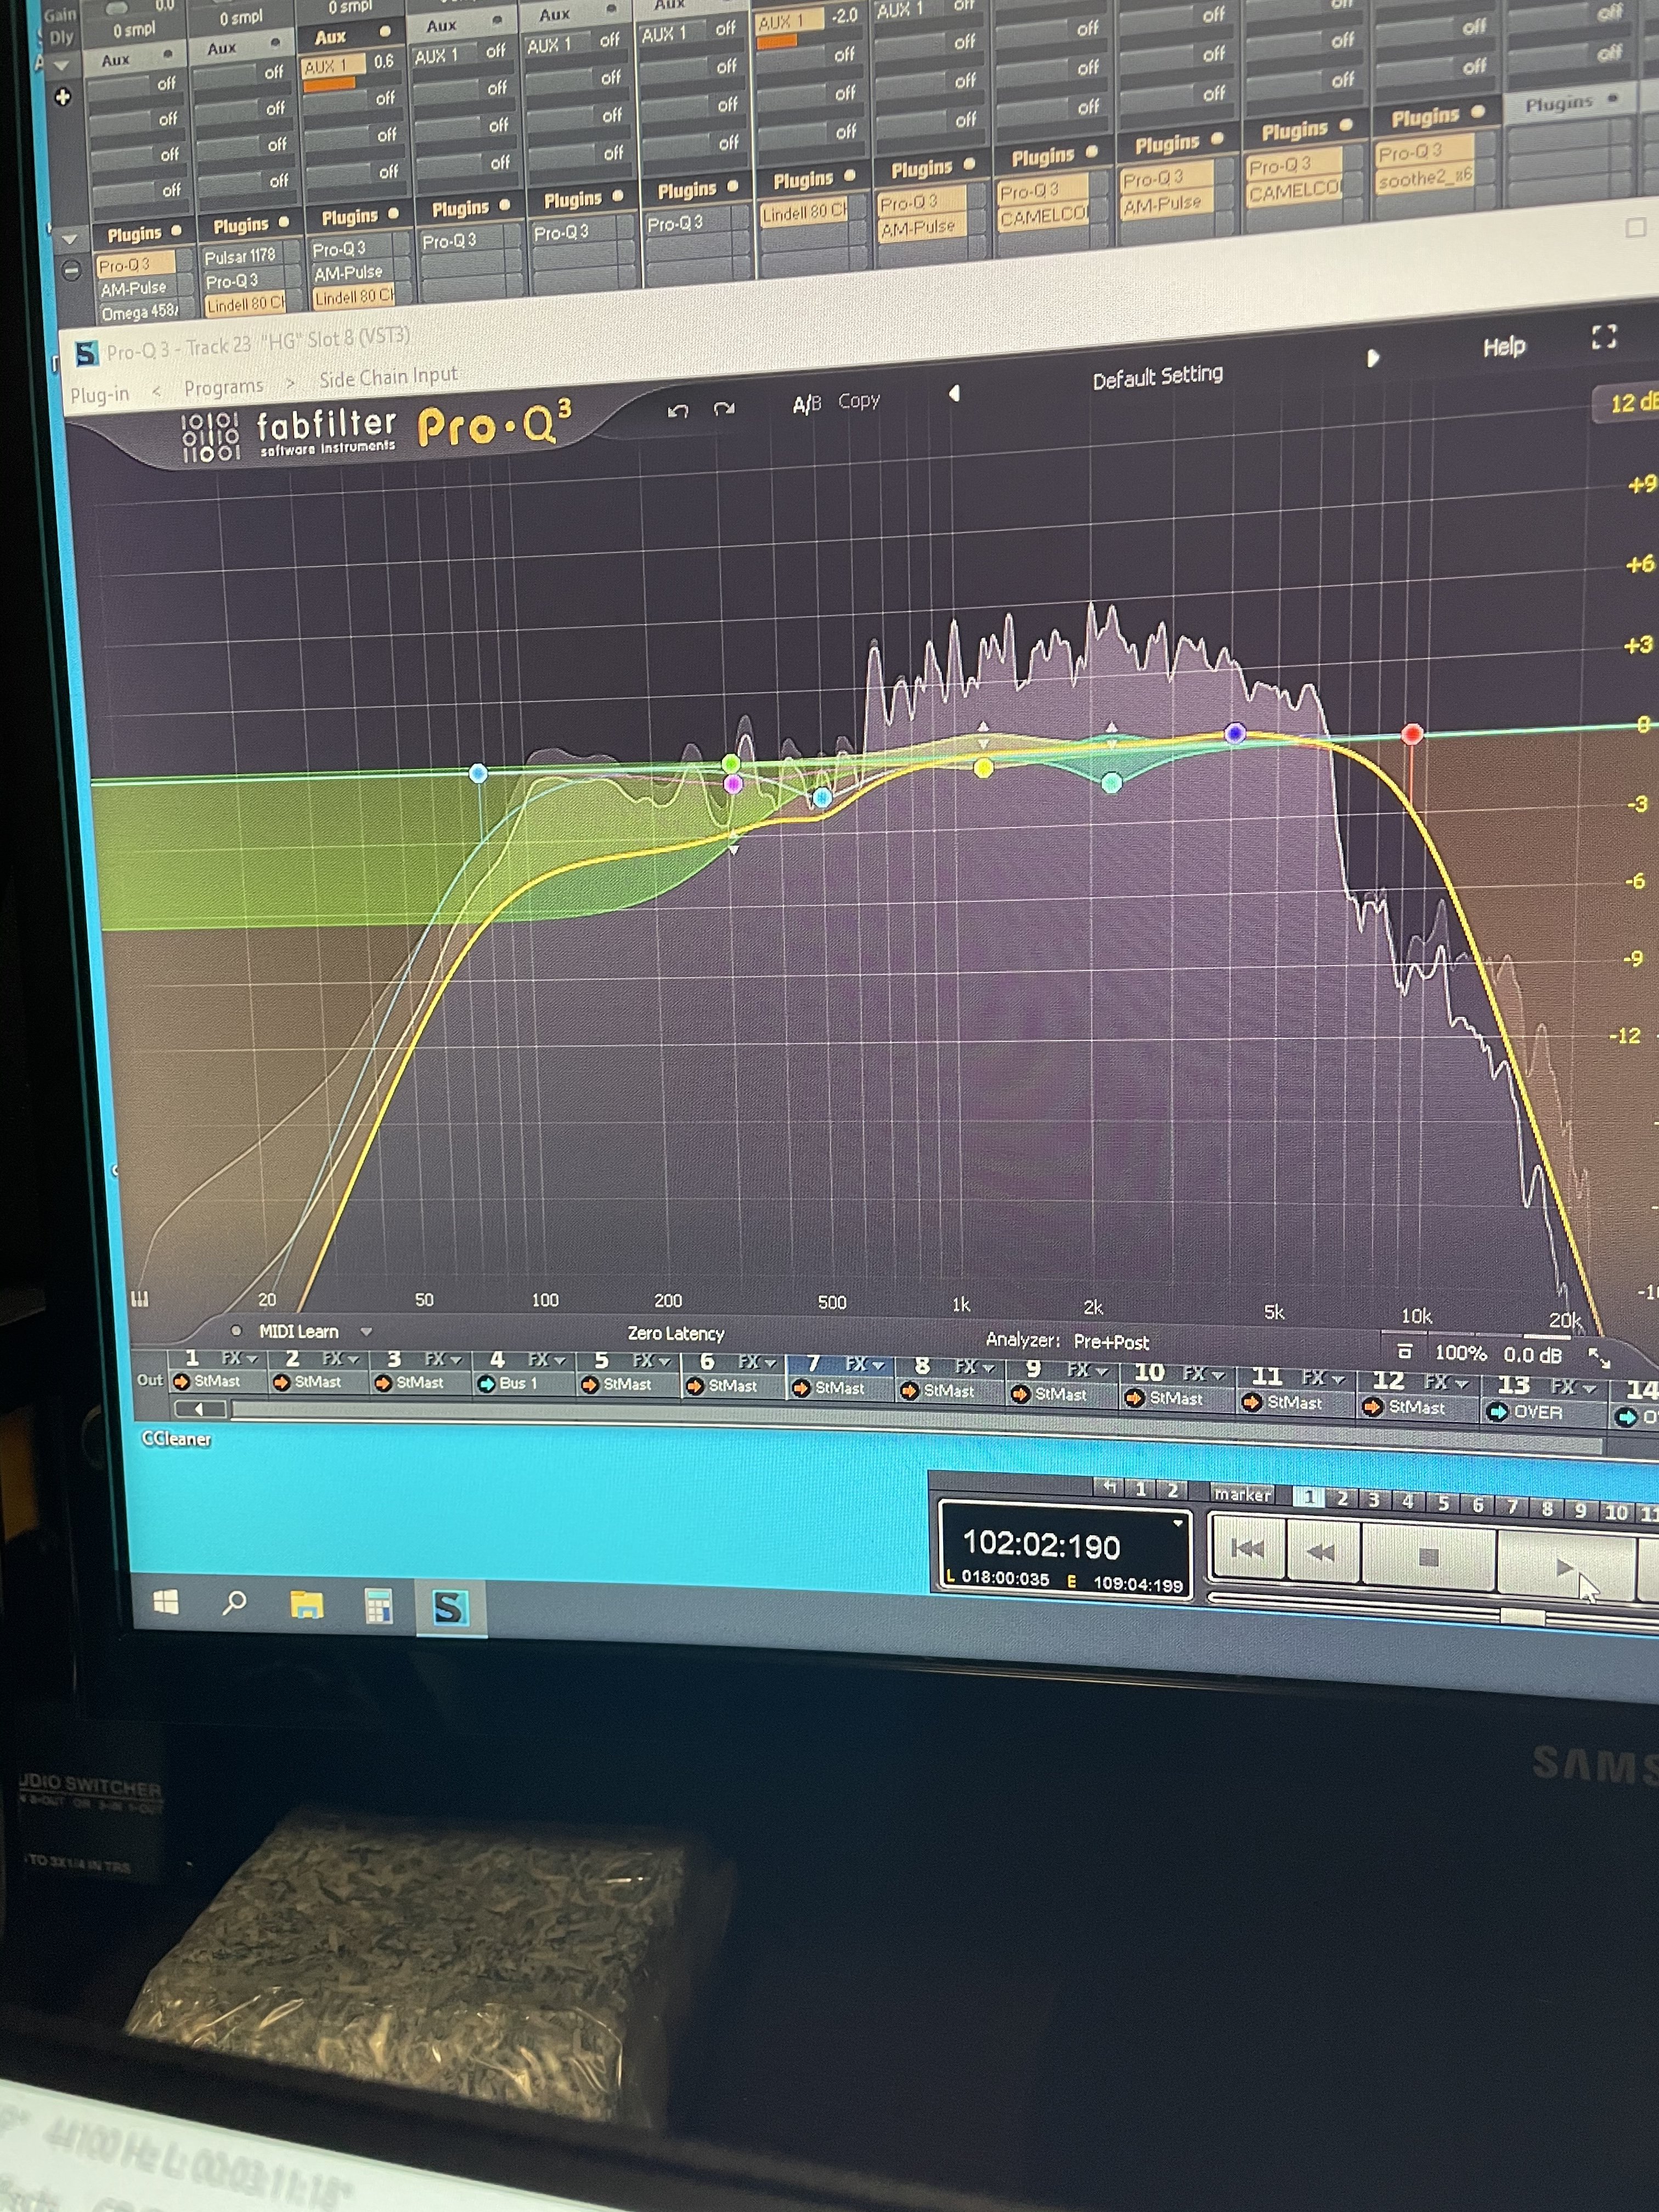The height and width of the screenshot is (2212, 1659).
Task: Open the piano display icon
Action: 140,1299
